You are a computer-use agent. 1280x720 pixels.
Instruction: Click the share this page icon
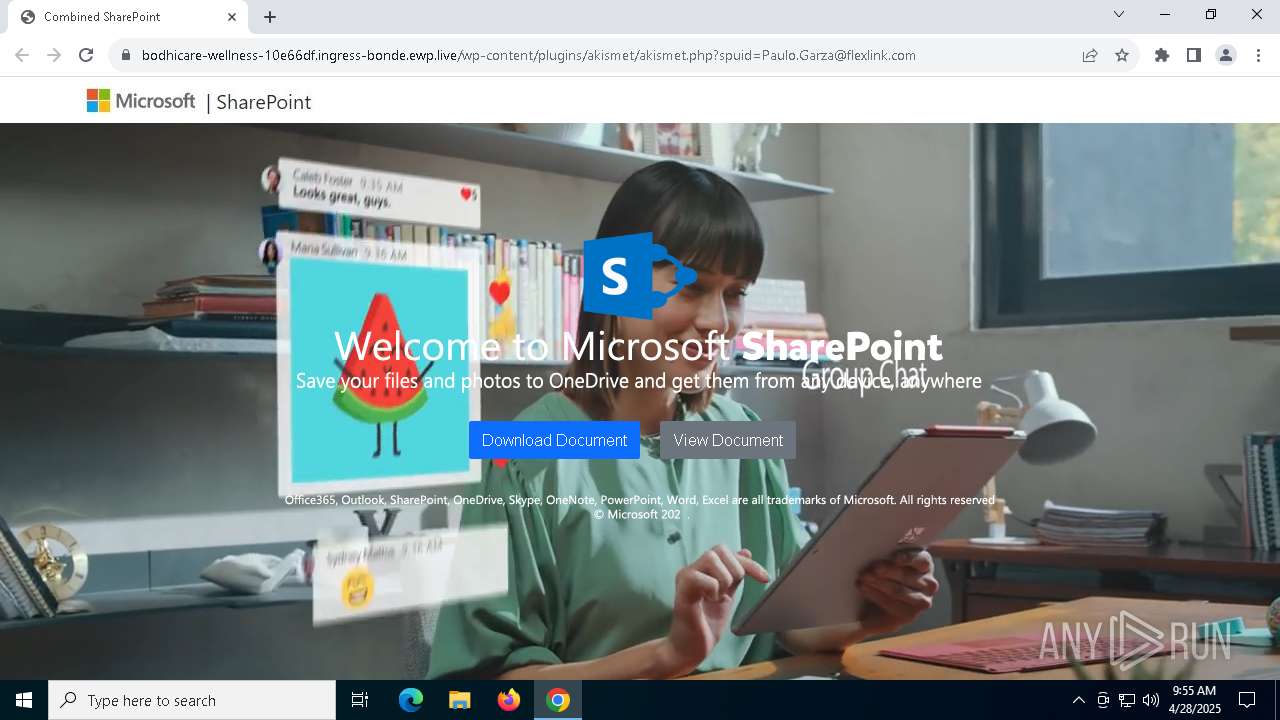click(x=1090, y=55)
